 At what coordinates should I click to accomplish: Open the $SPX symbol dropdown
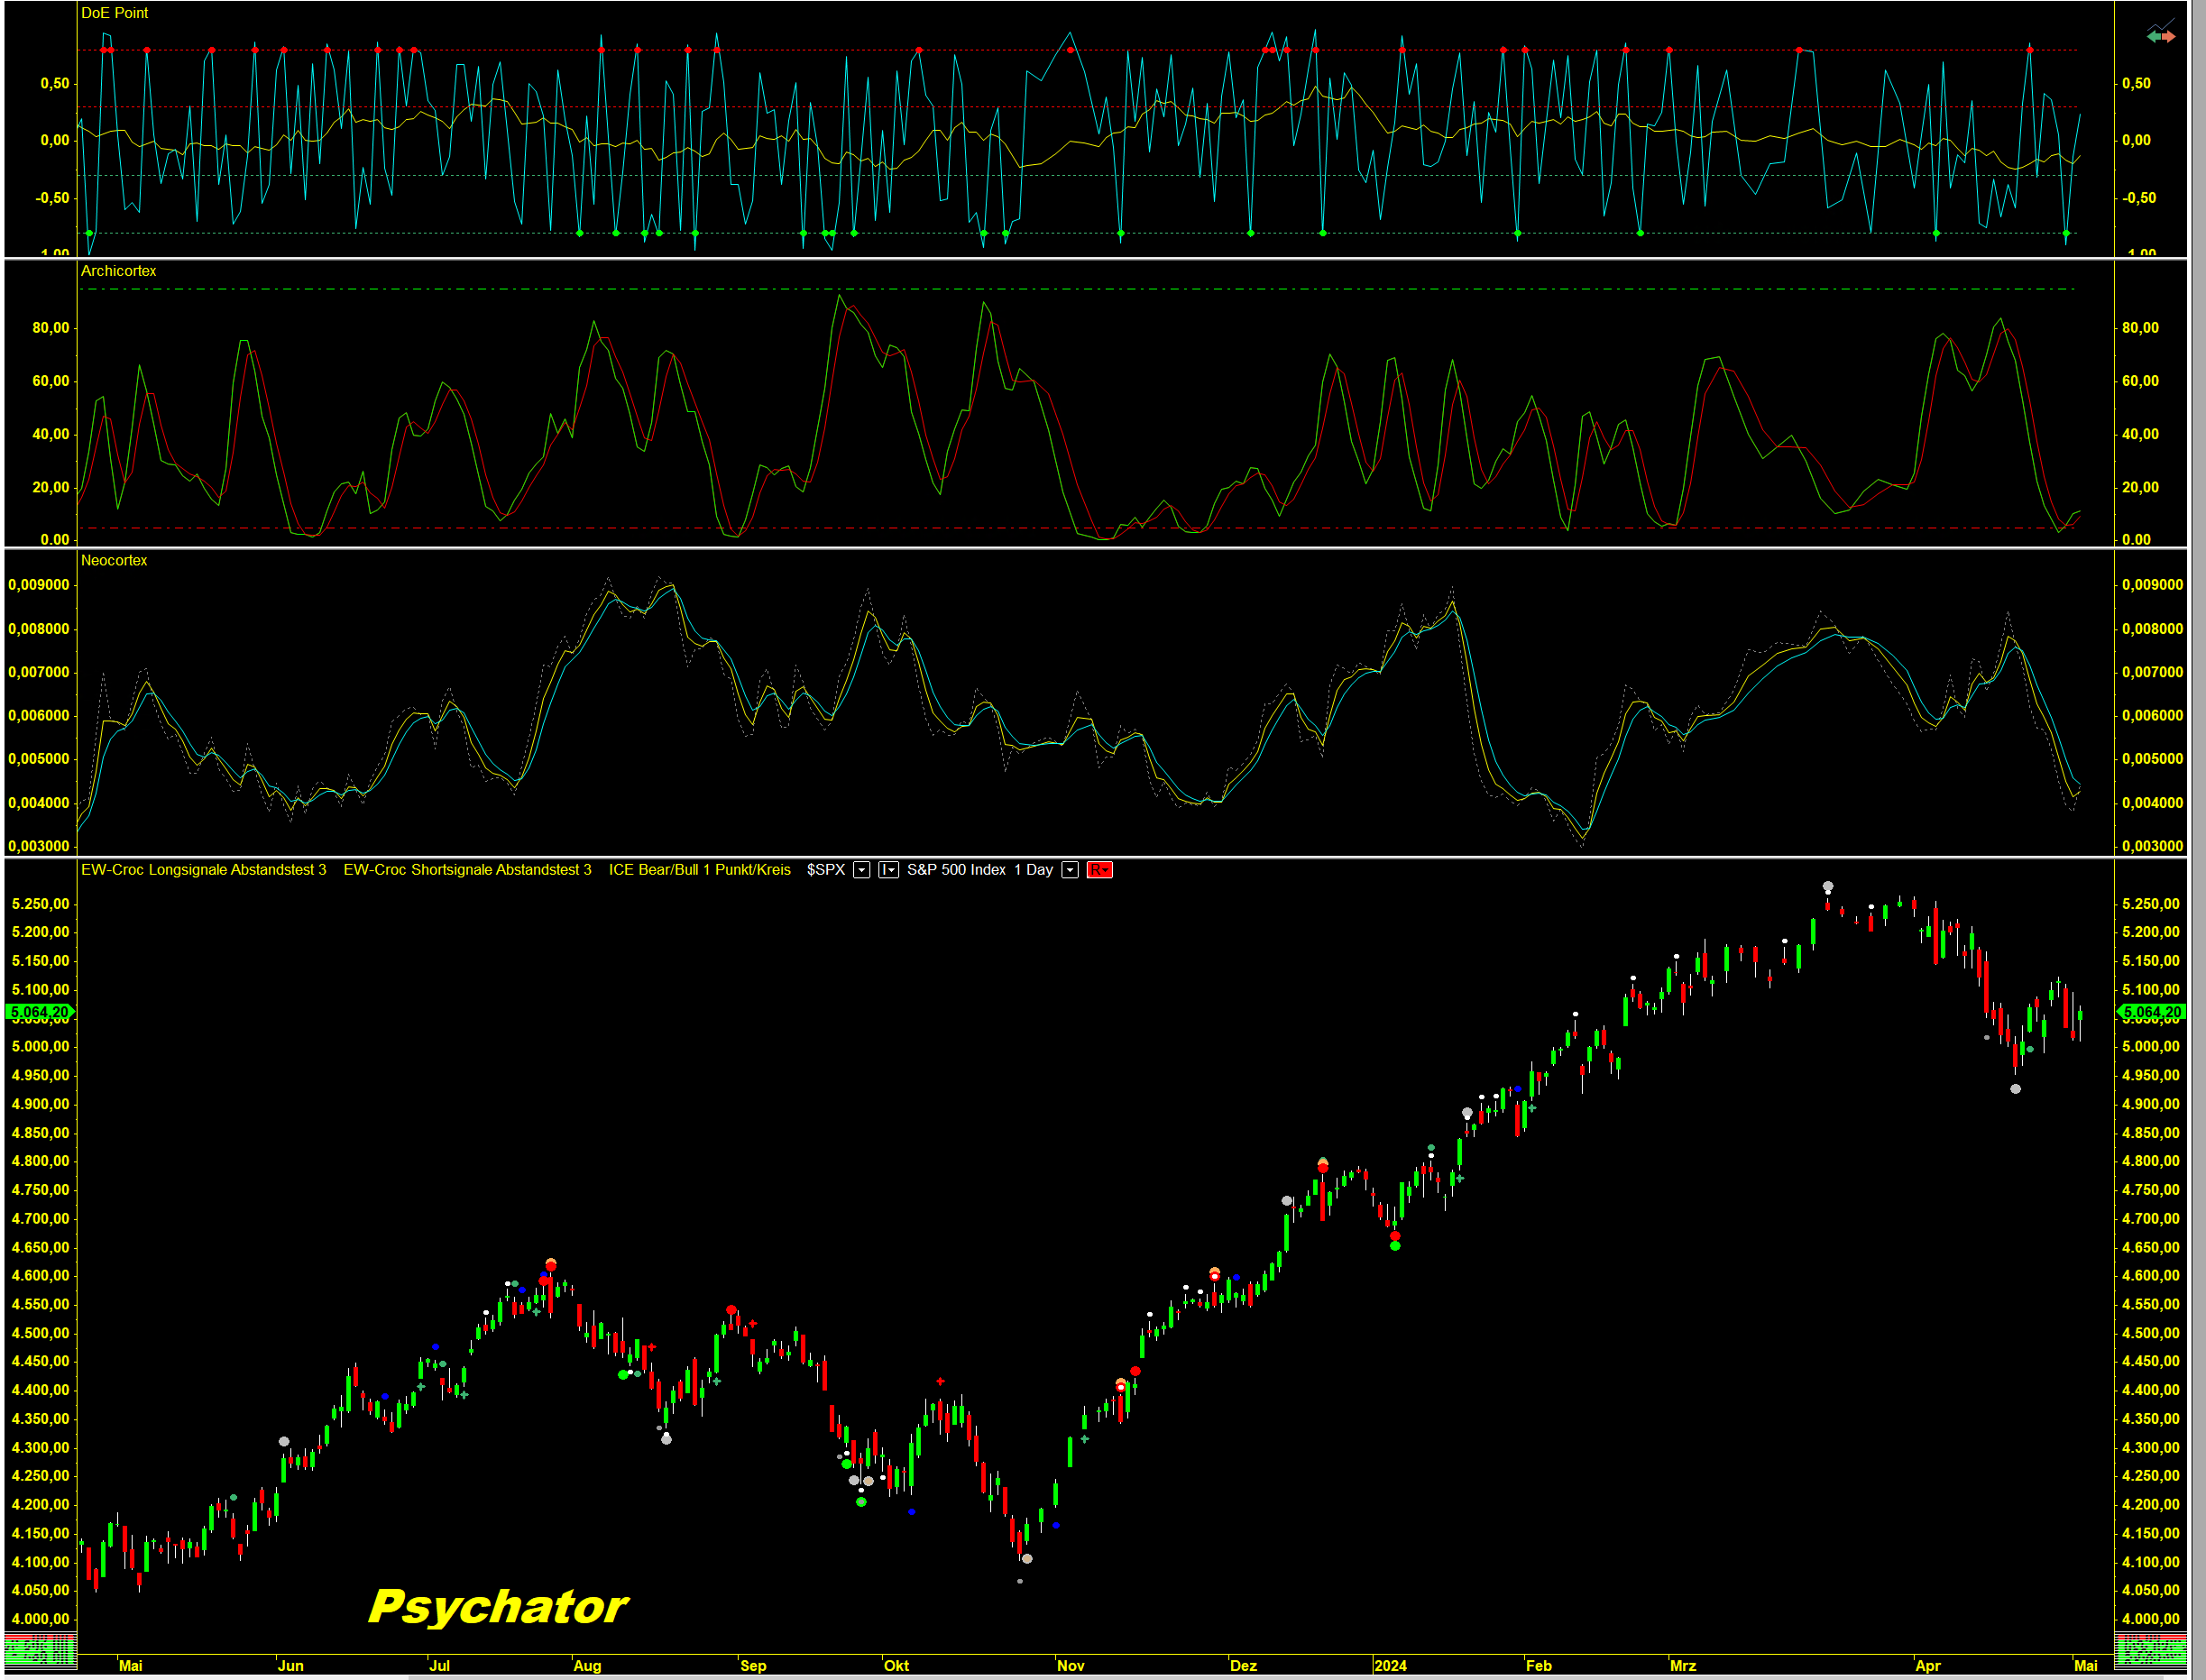(861, 870)
